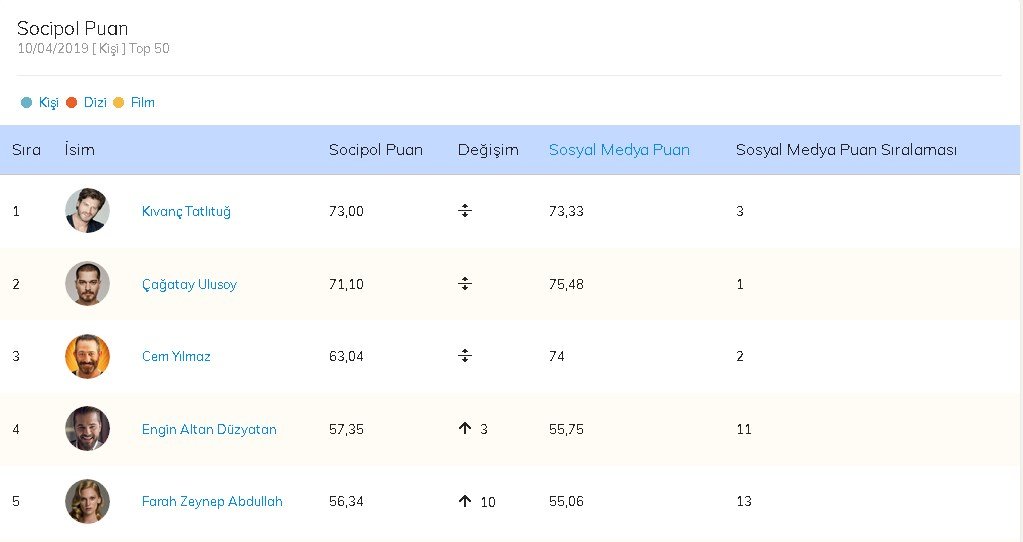Click Socipol score 56,34
The width and height of the screenshot is (1023, 542).
346,502
